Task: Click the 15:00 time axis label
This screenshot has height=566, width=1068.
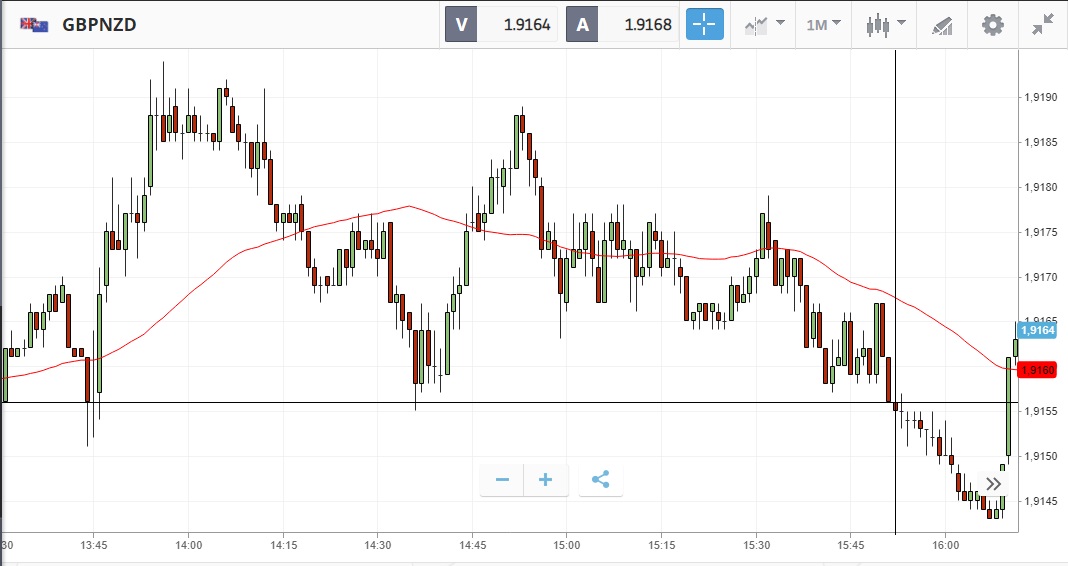Action: click(567, 546)
